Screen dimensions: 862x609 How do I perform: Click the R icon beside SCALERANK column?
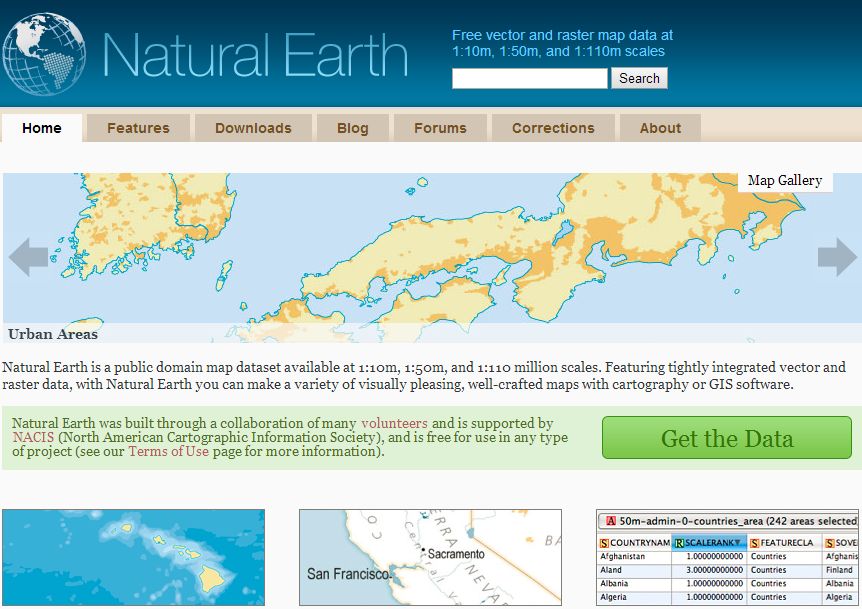point(679,543)
